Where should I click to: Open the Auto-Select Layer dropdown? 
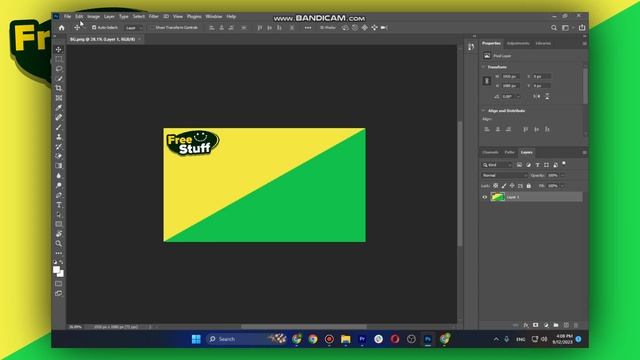(x=133, y=28)
